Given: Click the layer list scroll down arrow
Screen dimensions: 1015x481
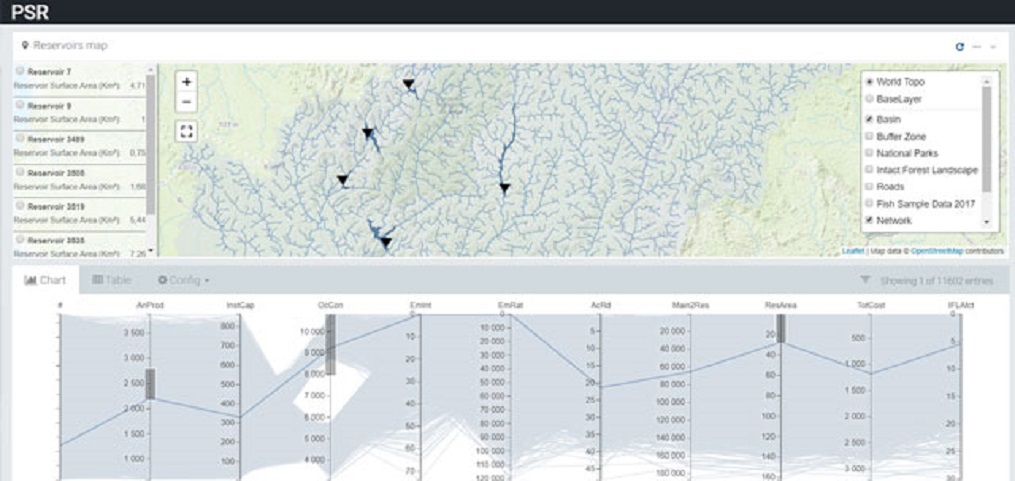Looking at the screenshot, I should pos(987,222).
